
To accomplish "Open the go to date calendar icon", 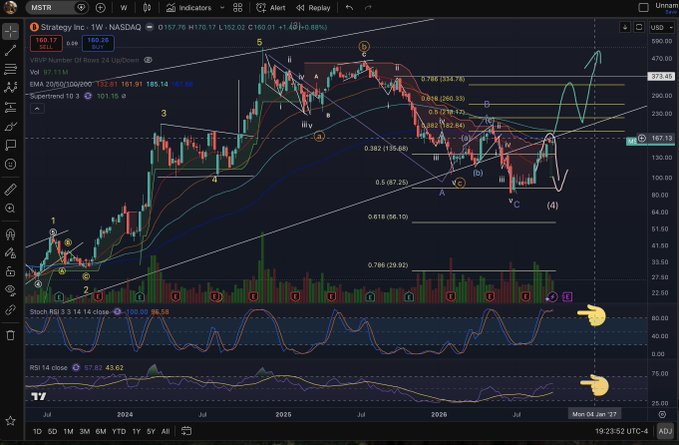I will point(186,431).
